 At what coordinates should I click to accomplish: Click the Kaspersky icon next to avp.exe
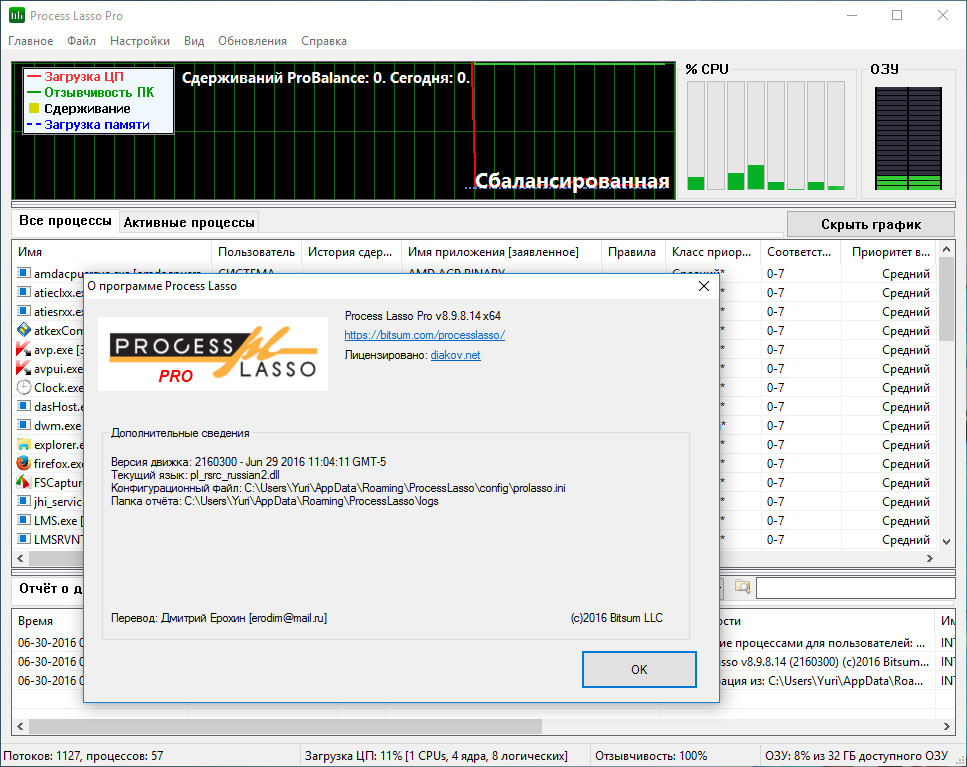pyautogui.click(x=24, y=349)
